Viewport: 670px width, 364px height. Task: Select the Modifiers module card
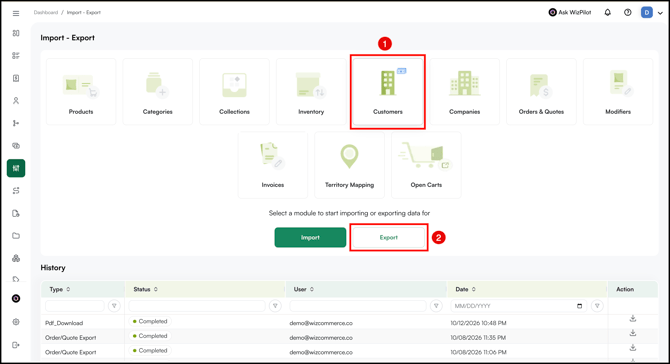[618, 91]
